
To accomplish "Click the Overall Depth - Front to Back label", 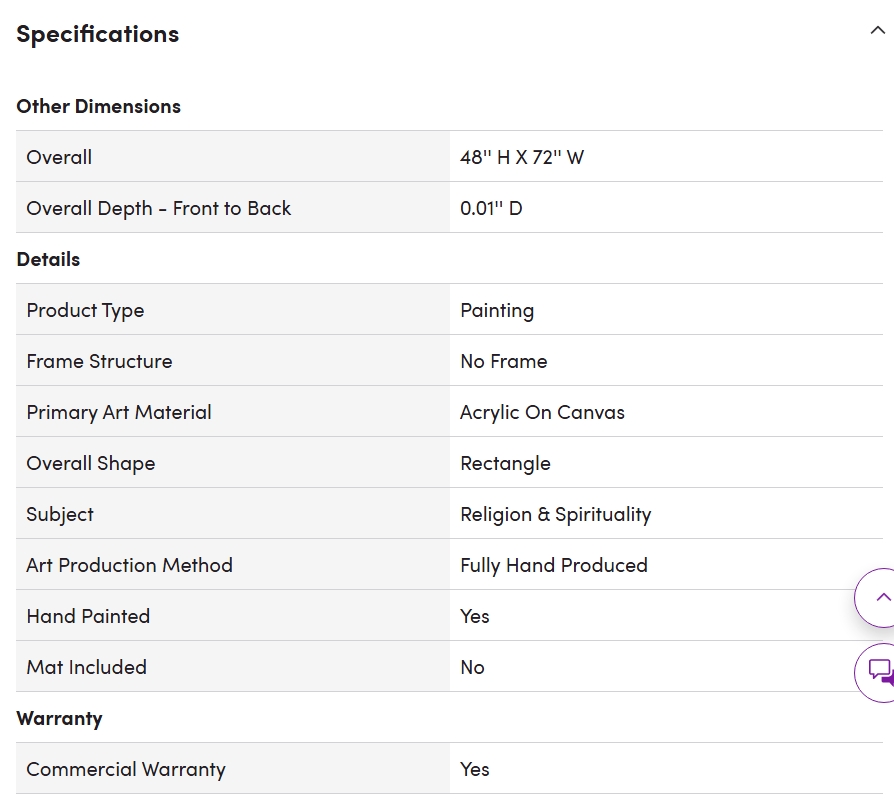I will tap(158, 208).
